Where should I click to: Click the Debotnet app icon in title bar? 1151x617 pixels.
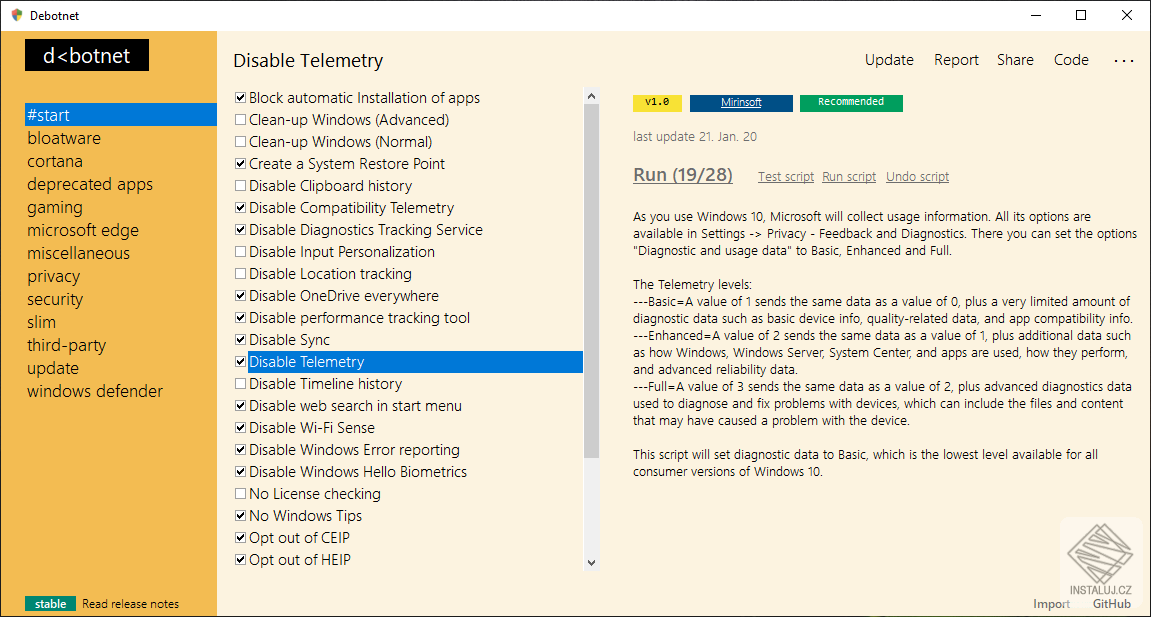point(16,15)
